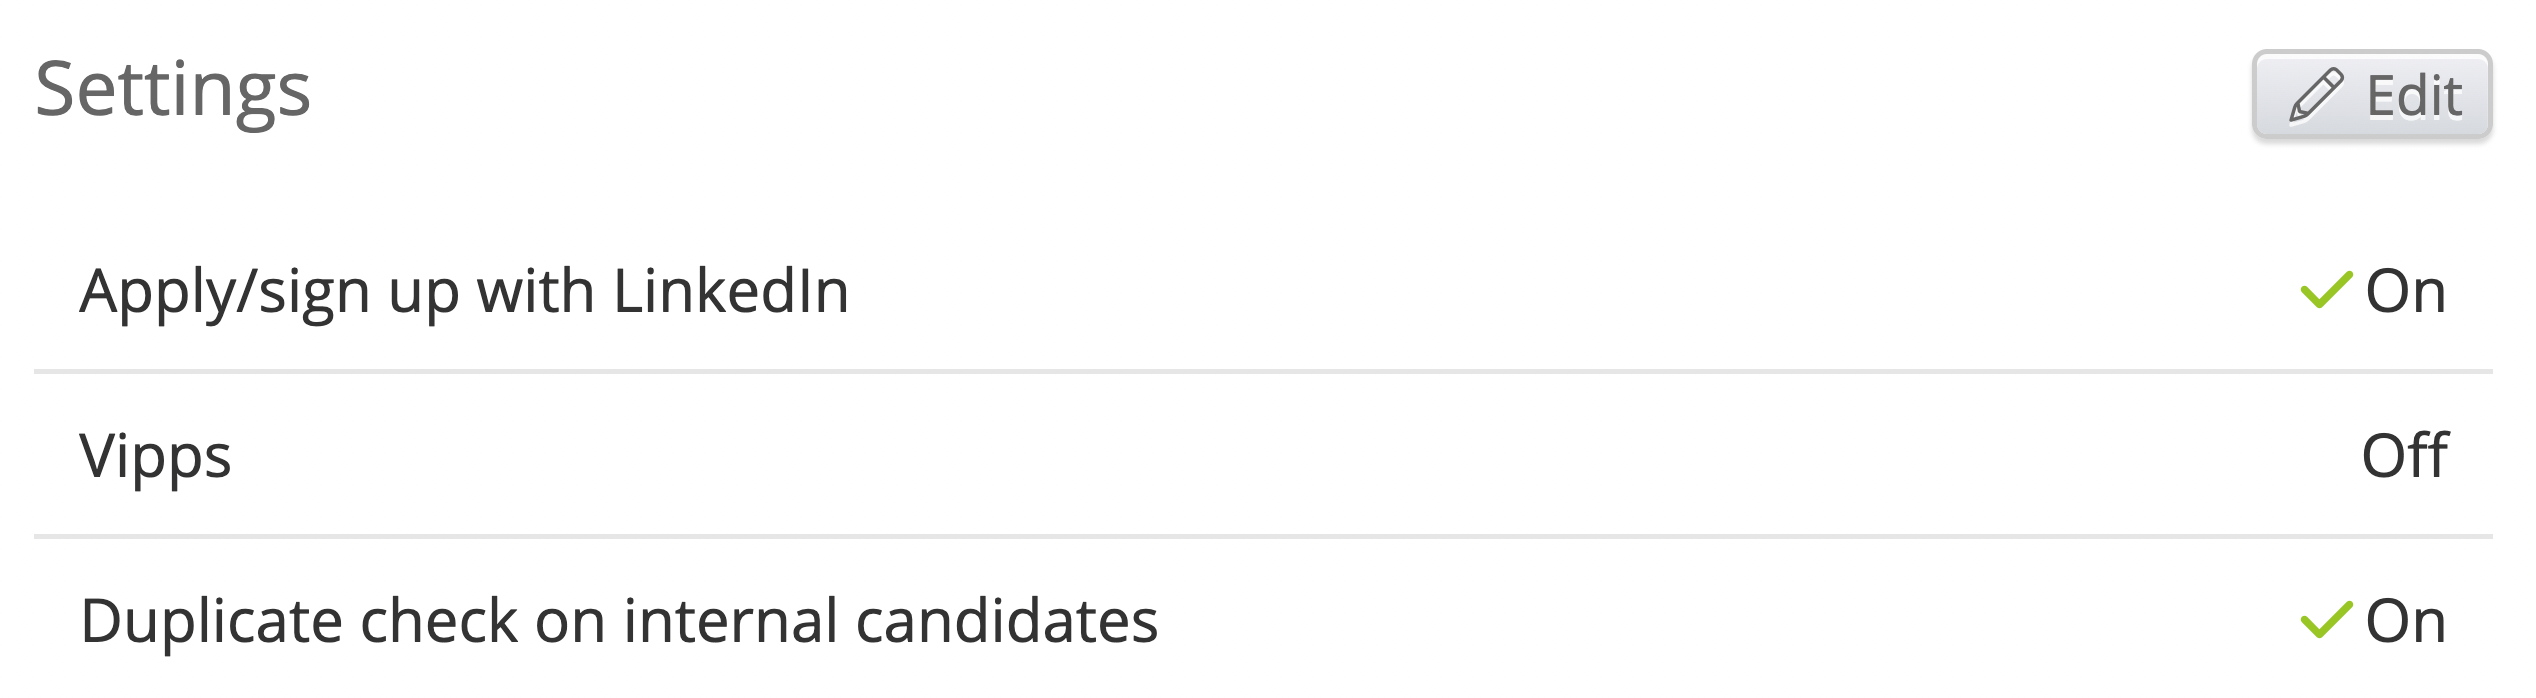Click the "Edit" text label
This screenshot has width=2536, height=698.
pyautogui.click(x=2414, y=96)
